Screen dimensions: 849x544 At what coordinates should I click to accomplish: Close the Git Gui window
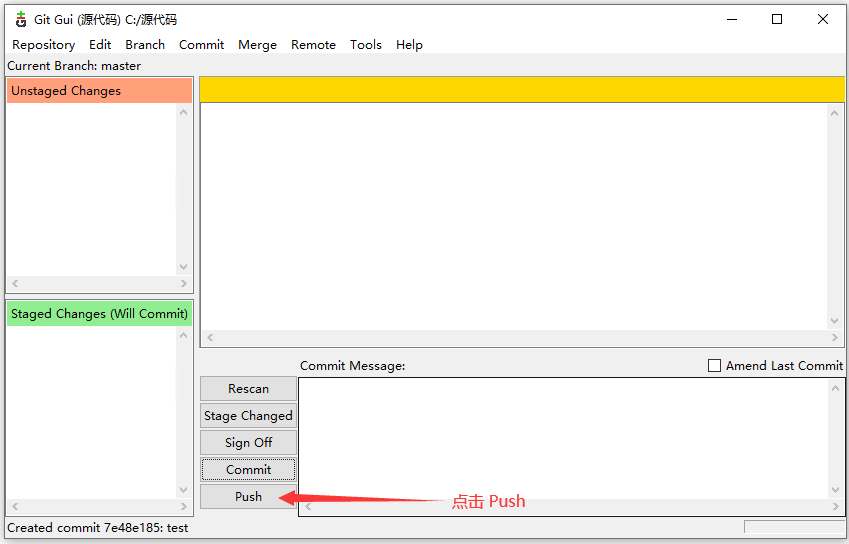click(x=822, y=19)
